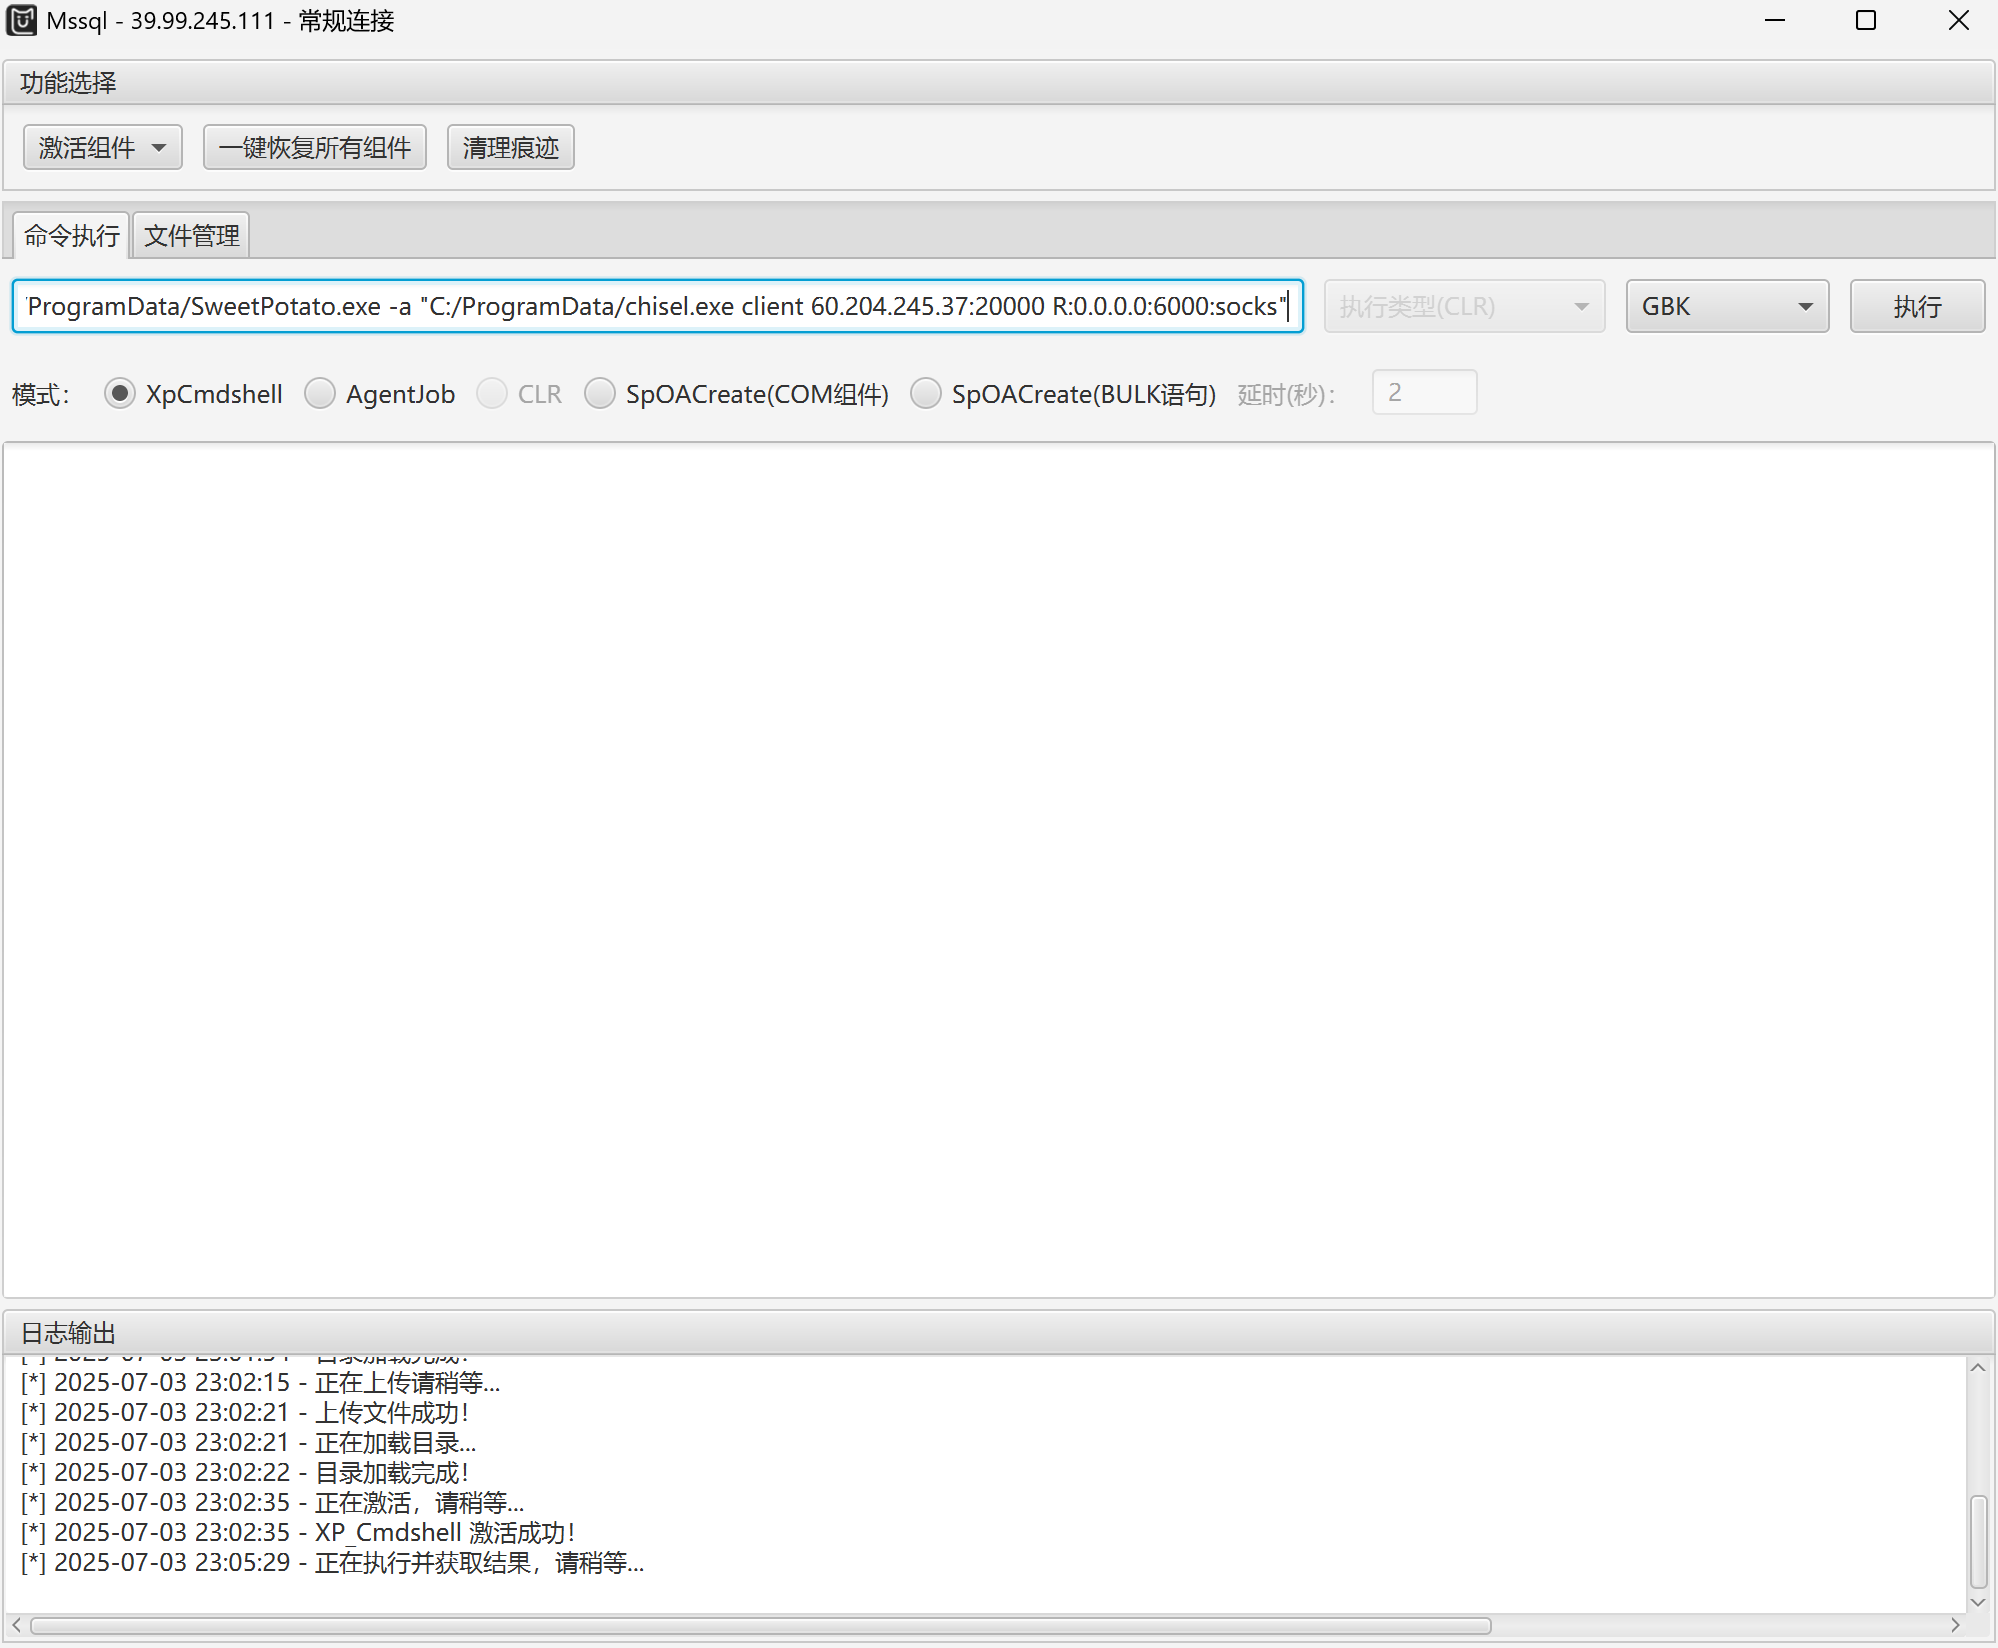
Task: Click the app icon in title bar
Action: (x=21, y=21)
